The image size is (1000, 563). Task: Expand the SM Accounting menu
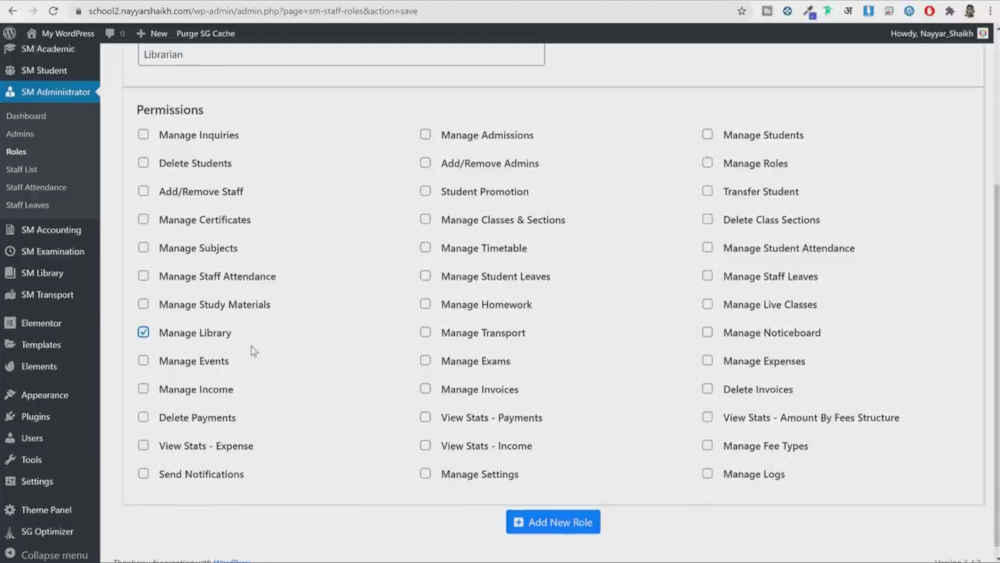50,230
